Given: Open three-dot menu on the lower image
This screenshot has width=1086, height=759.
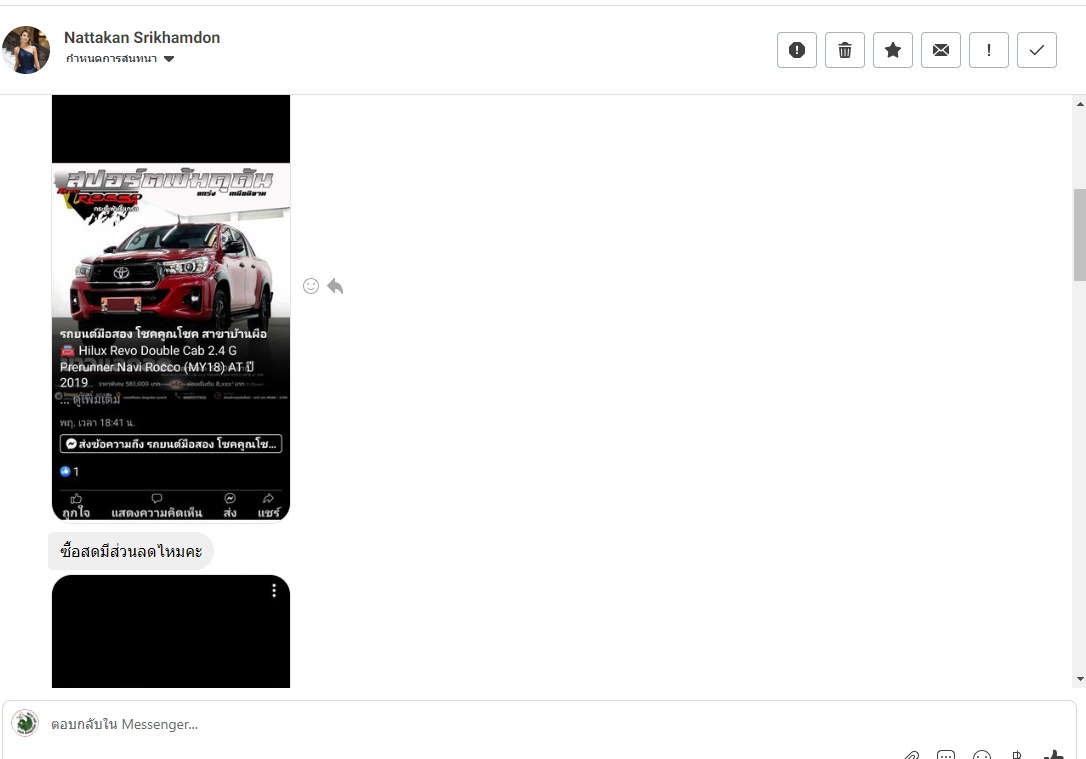Looking at the screenshot, I should 274,591.
